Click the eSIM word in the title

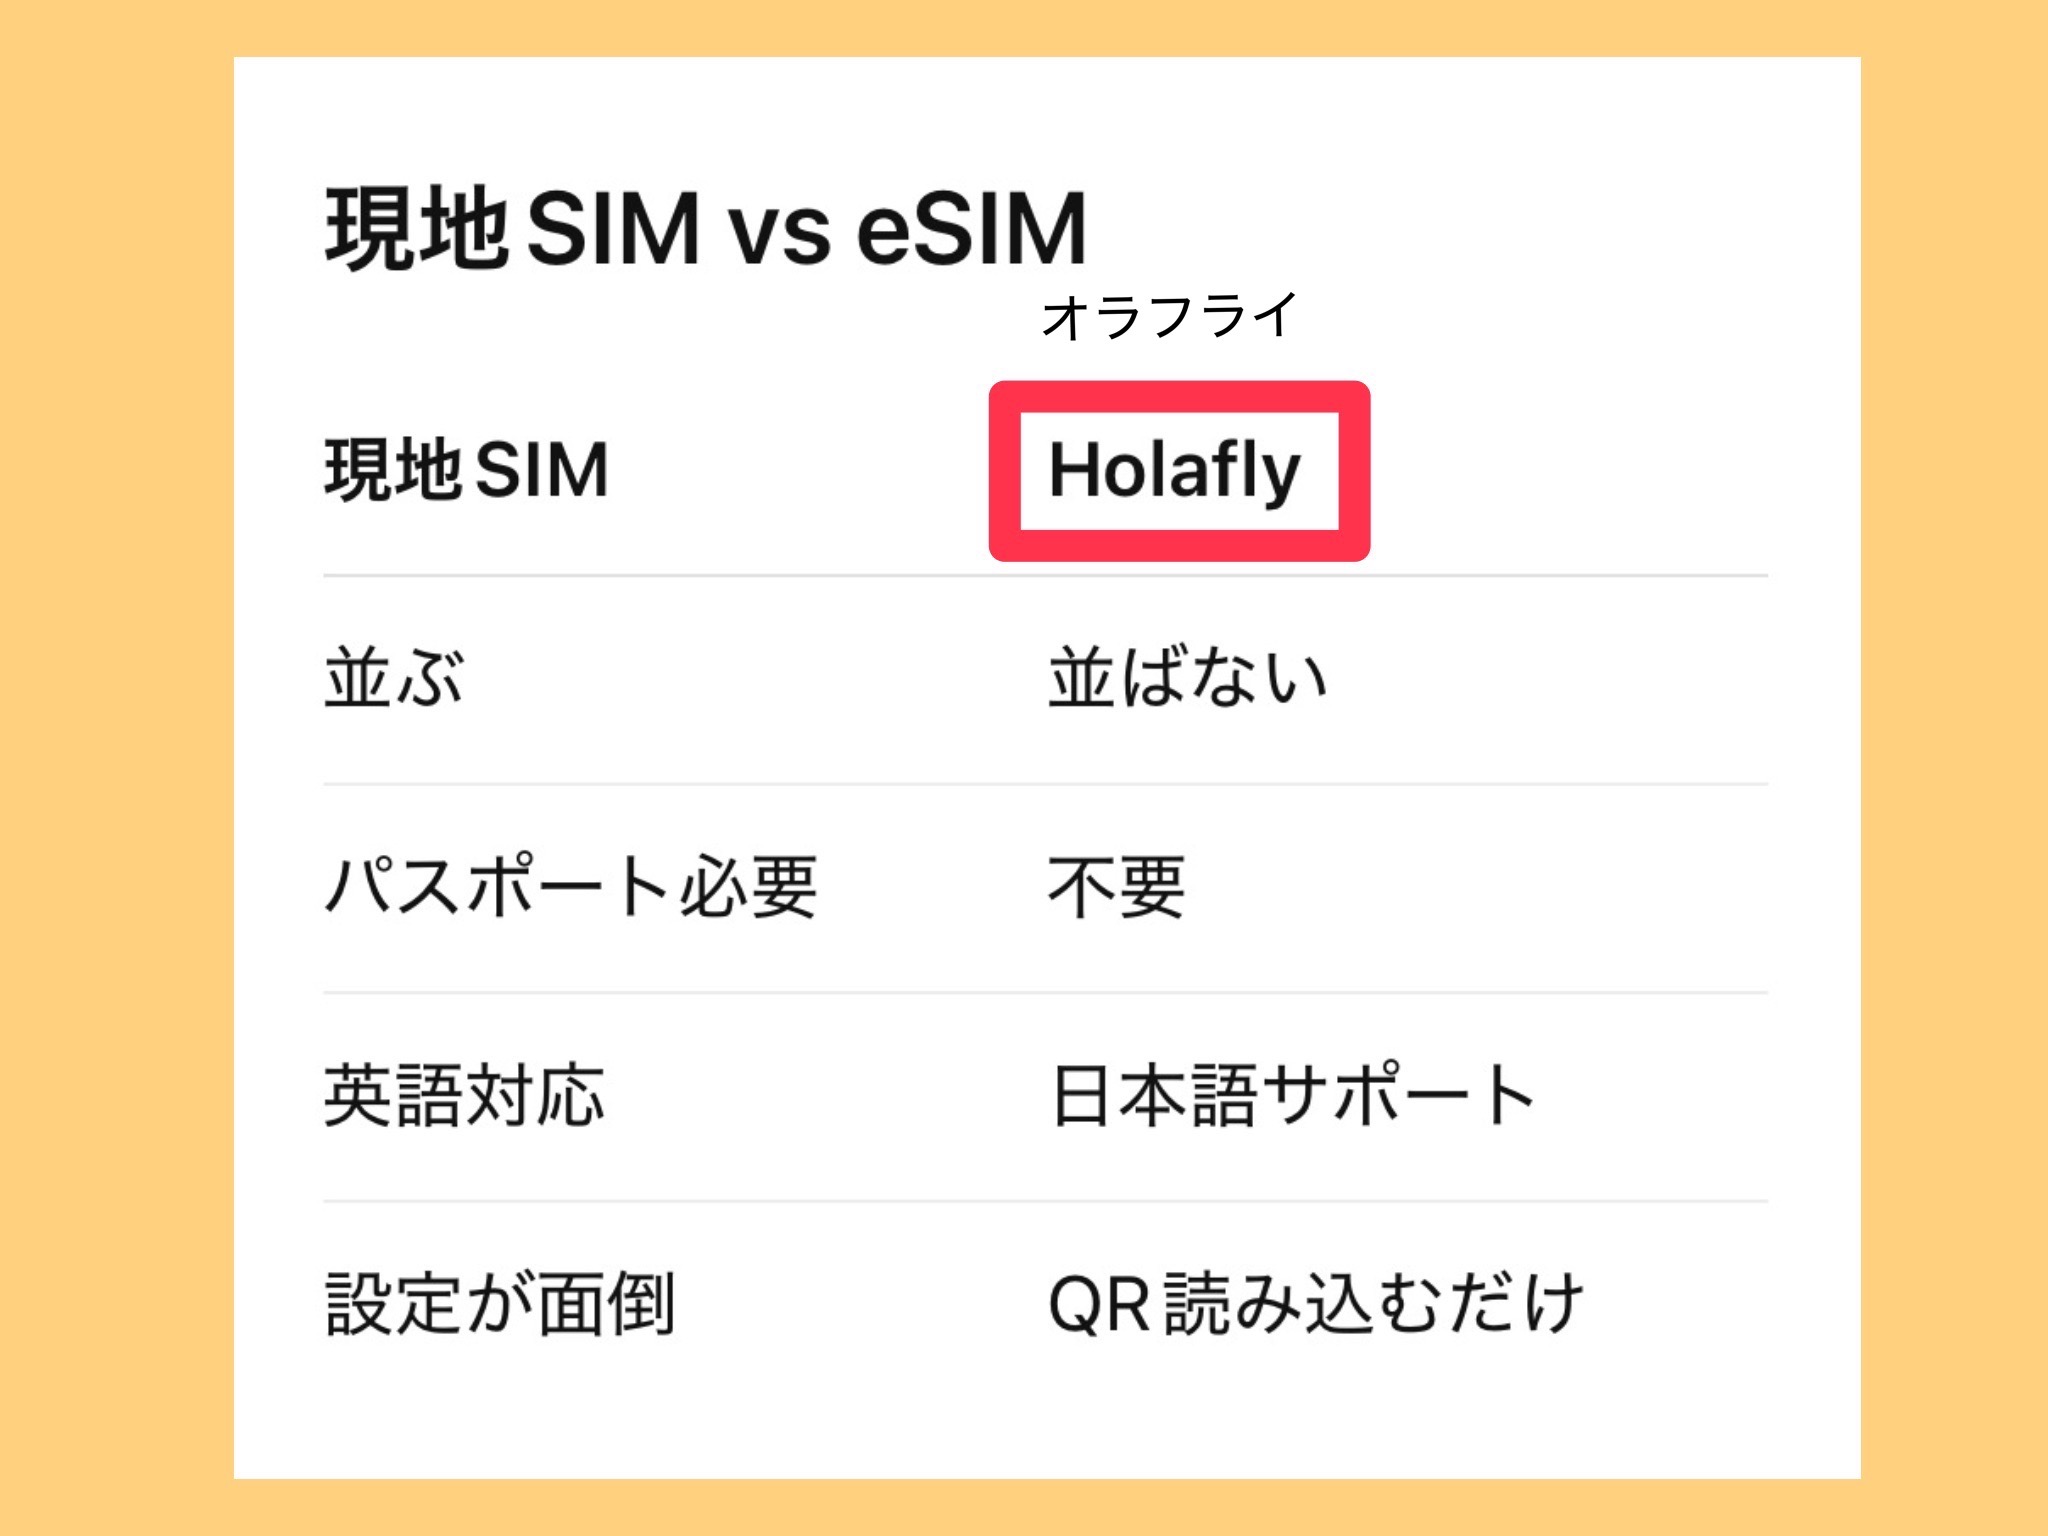click(x=972, y=229)
